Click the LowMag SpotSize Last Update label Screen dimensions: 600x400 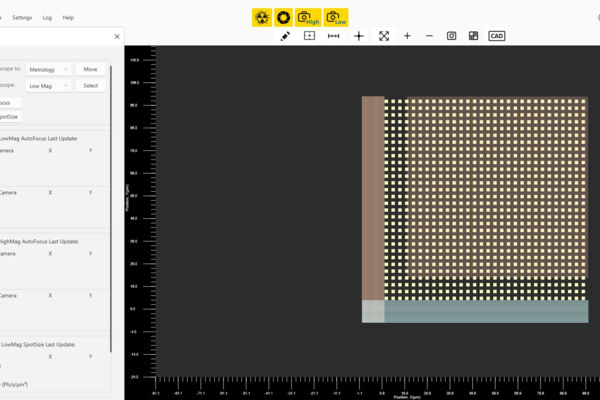click(x=38, y=344)
